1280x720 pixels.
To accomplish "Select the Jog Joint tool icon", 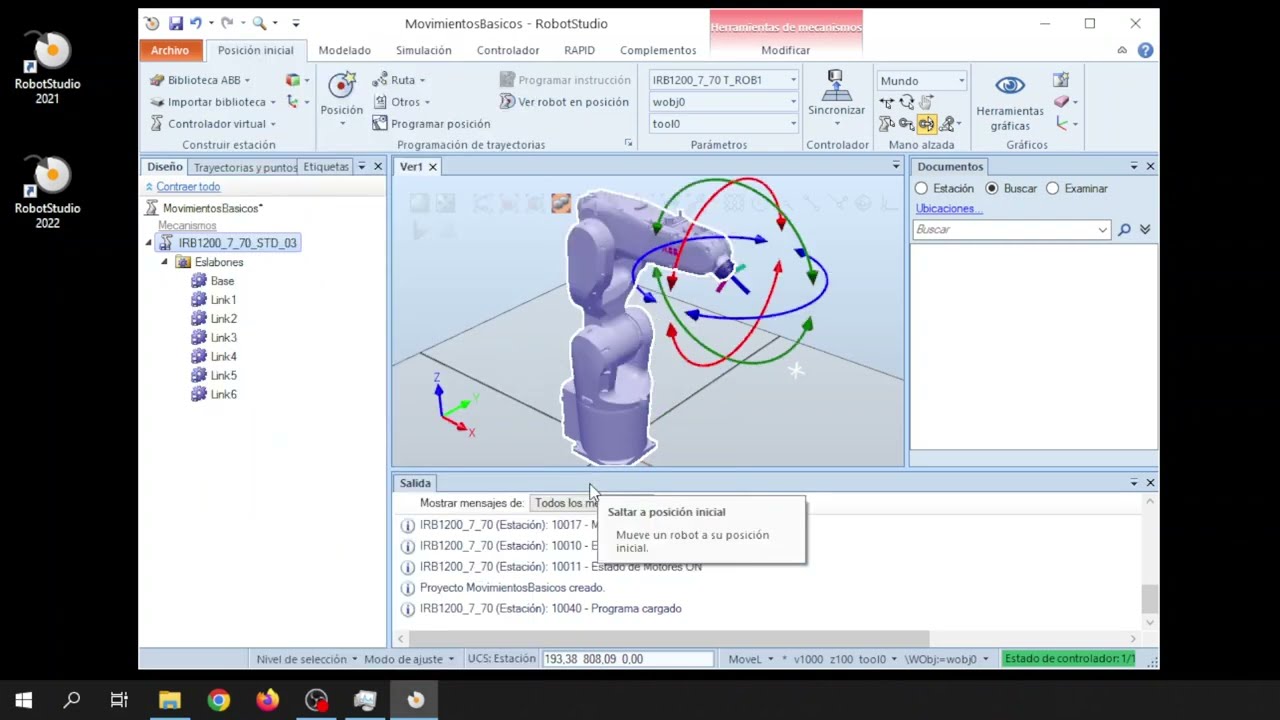I will [x=887, y=124].
